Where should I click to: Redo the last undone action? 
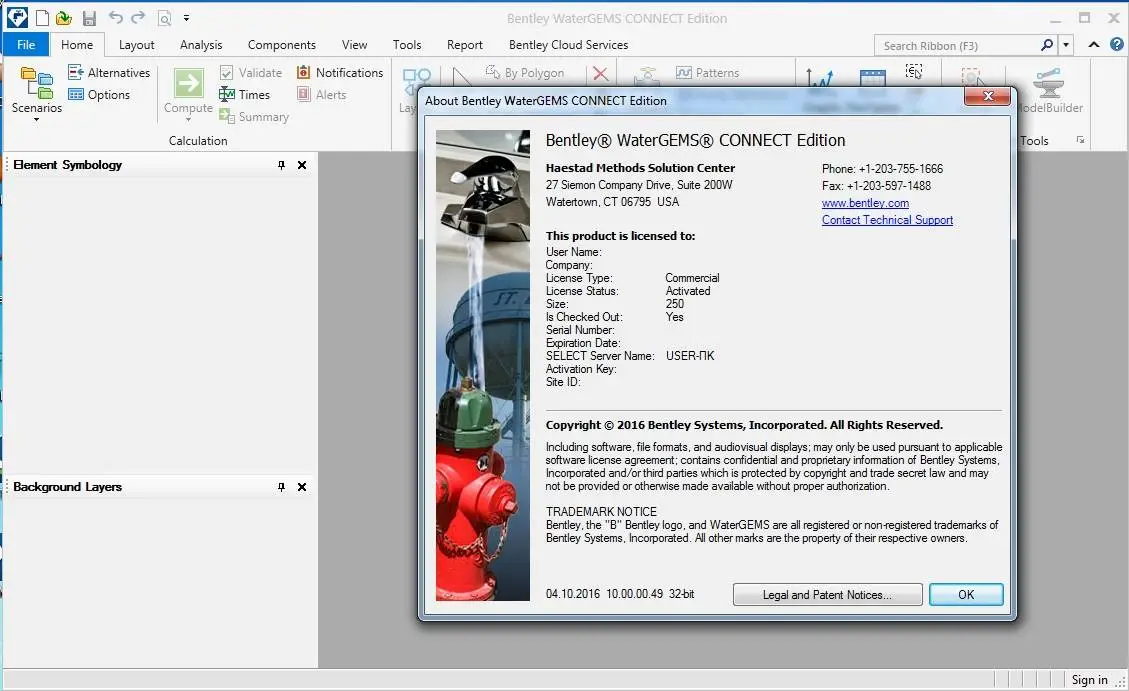(x=138, y=17)
